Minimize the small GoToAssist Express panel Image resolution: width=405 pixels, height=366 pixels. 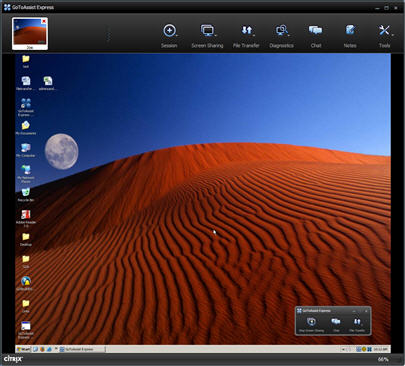pos(354,311)
